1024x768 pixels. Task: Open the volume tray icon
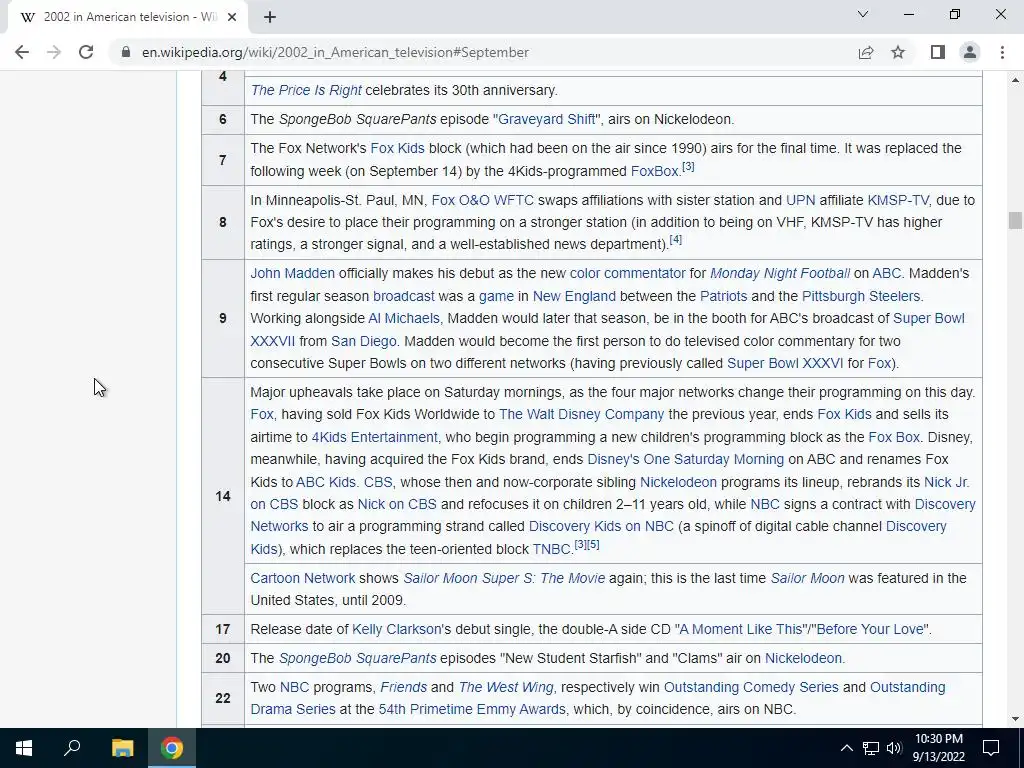[894, 748]
